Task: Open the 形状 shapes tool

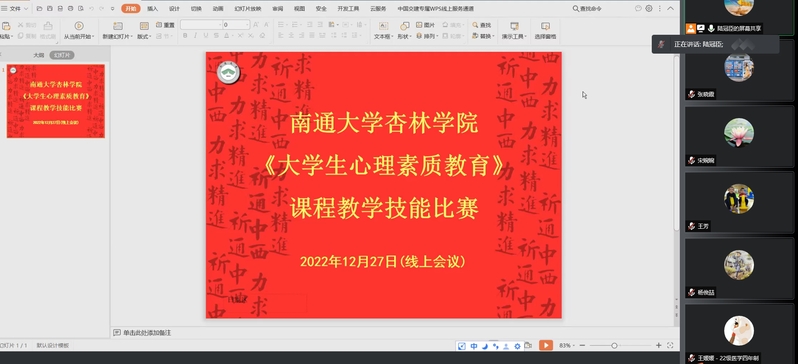Action: point(405,26)
